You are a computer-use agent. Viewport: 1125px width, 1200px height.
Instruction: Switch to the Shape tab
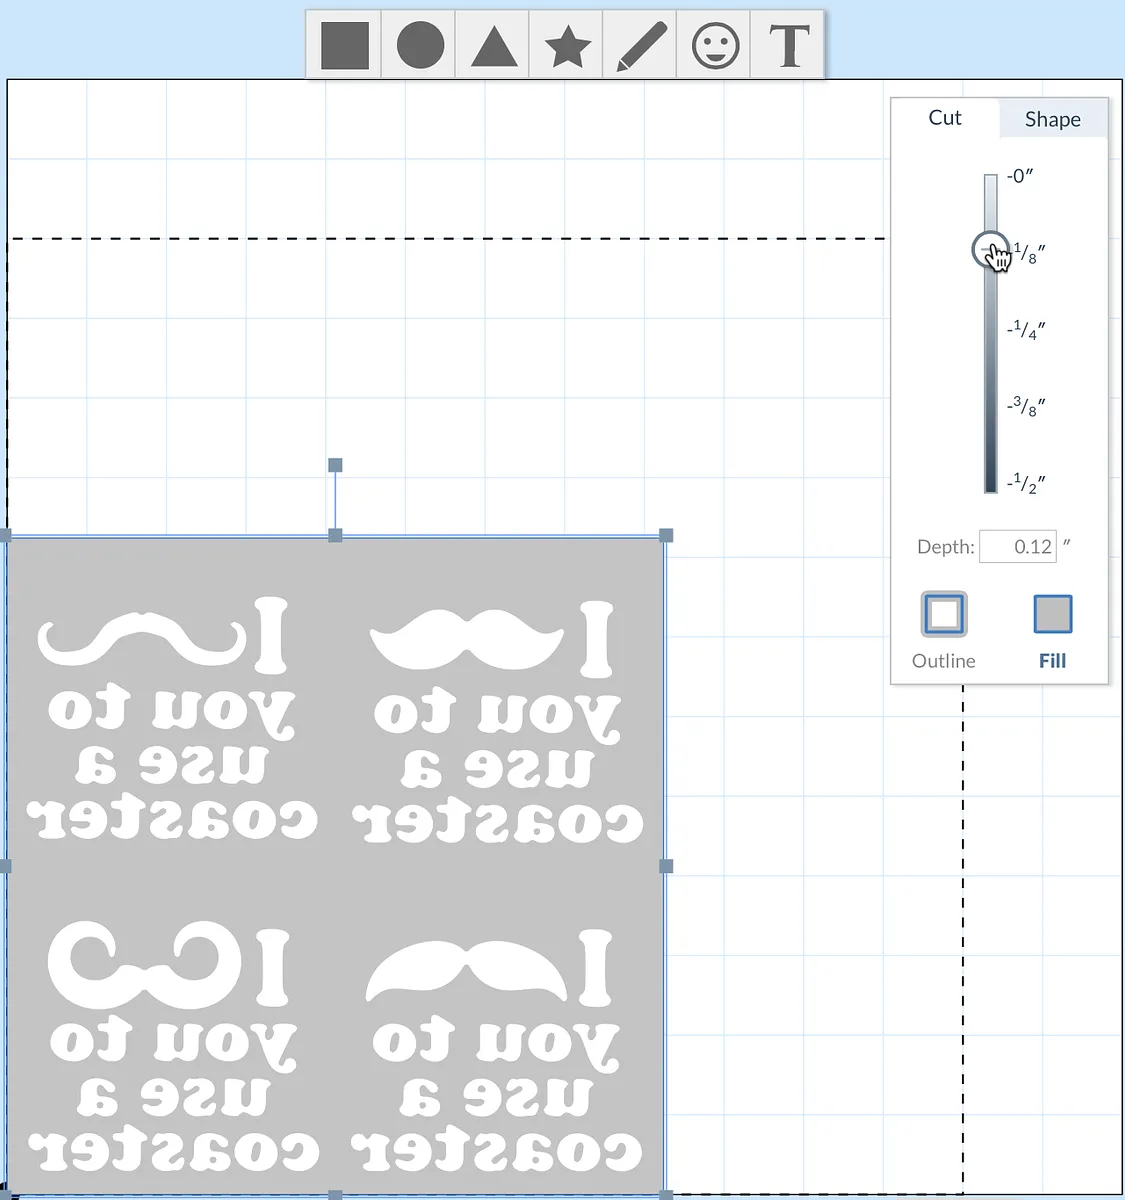1052,119
